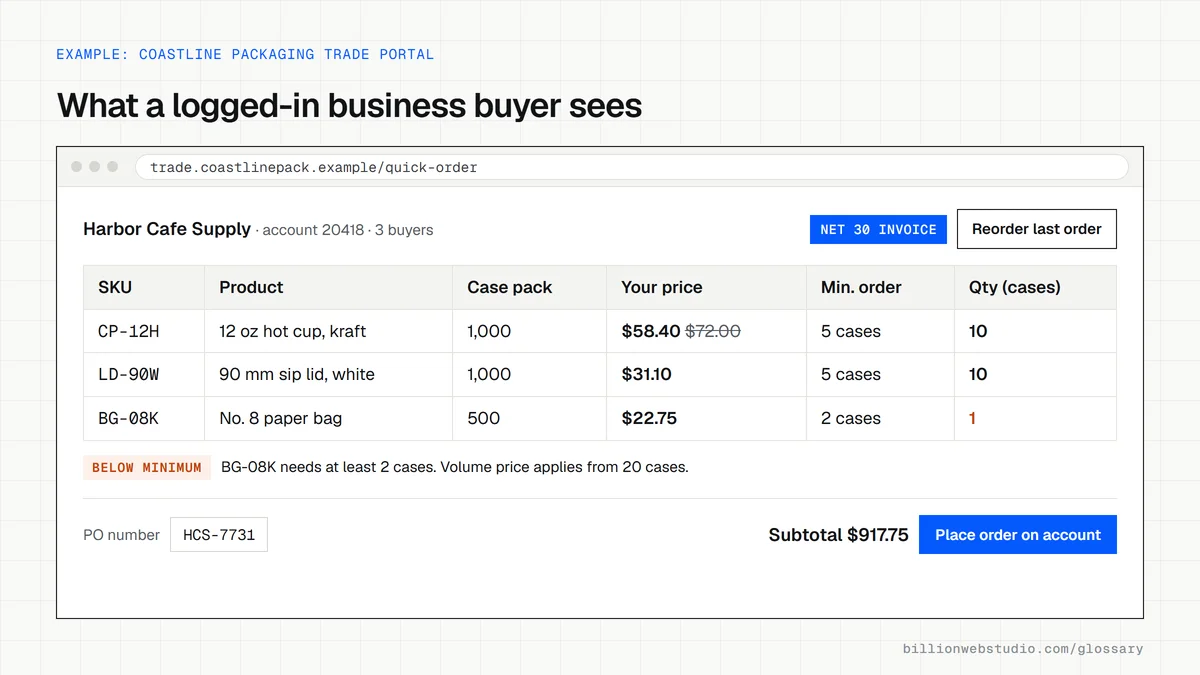1200x675 pixels.
Task: Click the BG-08K needs at least 2 cases message
Action: pos(455,467)
